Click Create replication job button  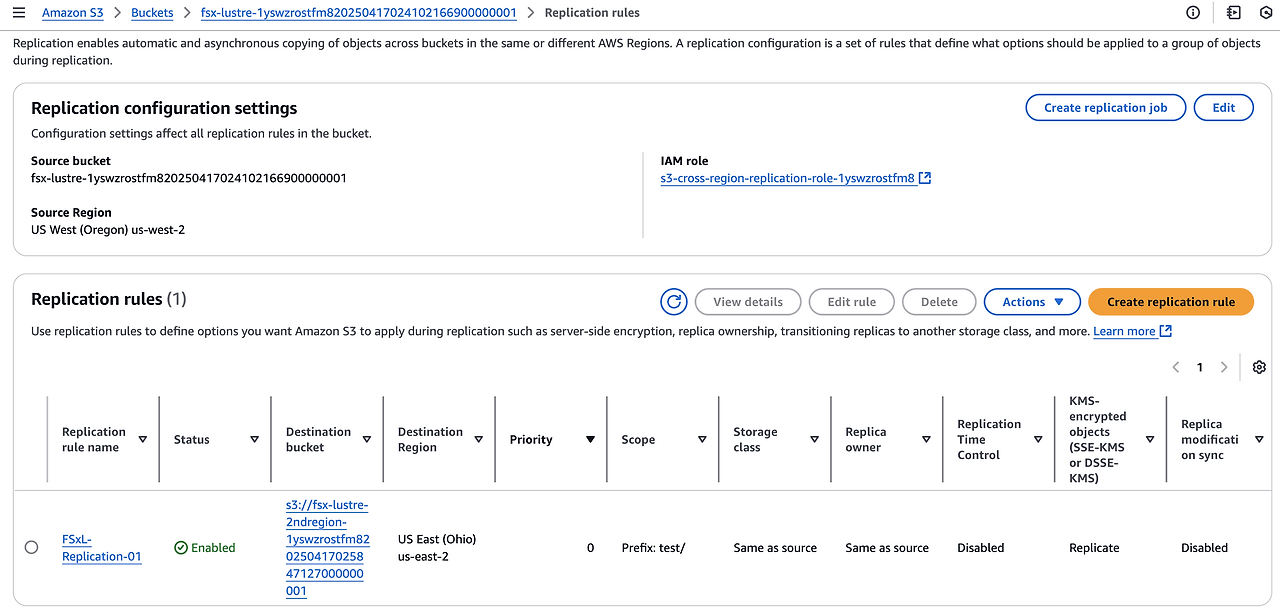tap(1106, 108)
